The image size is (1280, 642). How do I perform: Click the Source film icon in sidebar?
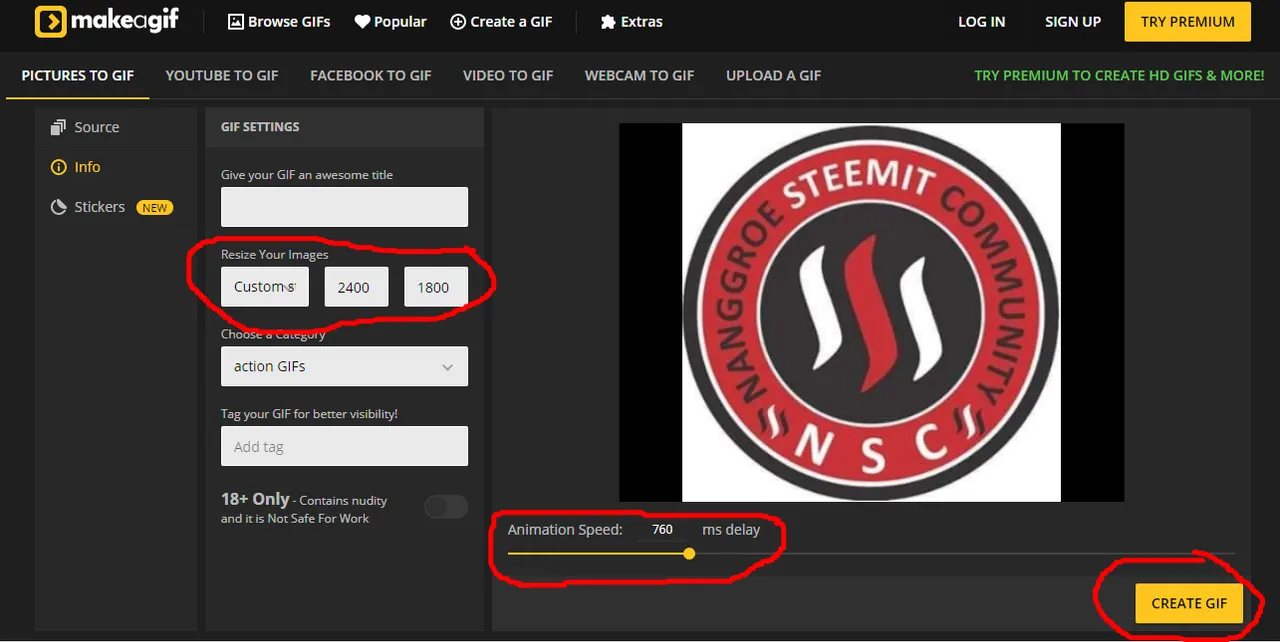click(x=58, y=127)
